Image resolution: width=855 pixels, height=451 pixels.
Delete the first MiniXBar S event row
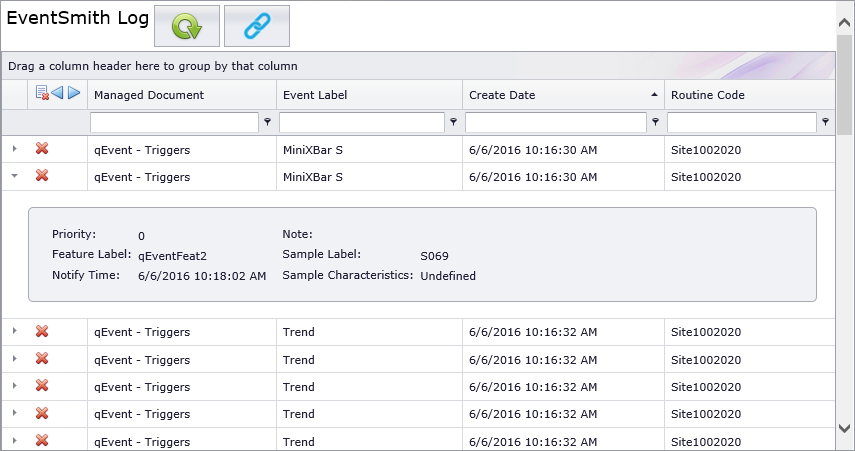coord(42,149)
